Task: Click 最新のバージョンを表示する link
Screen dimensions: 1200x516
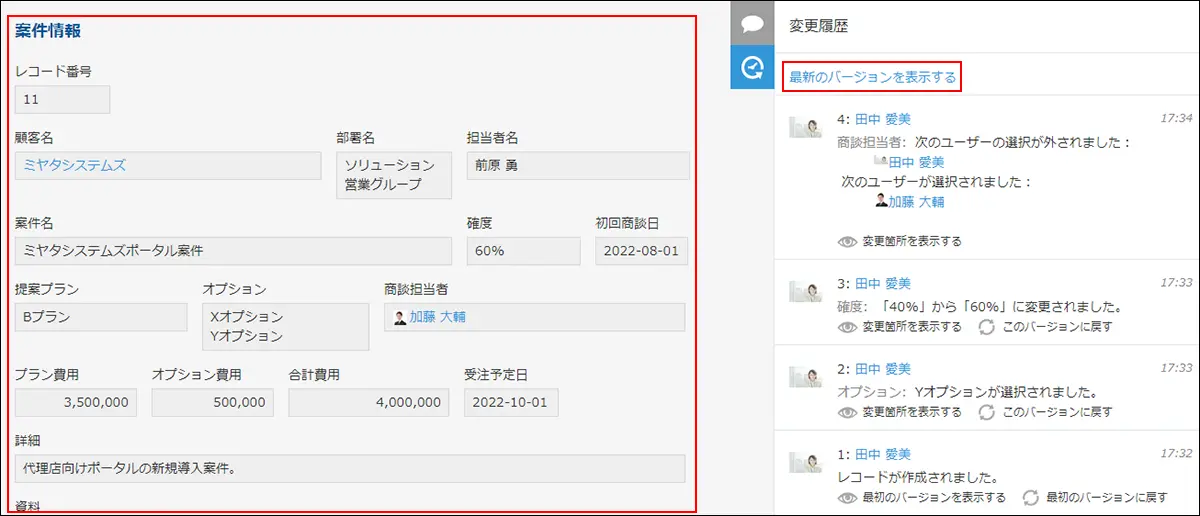Action: (x=872, y=77)
